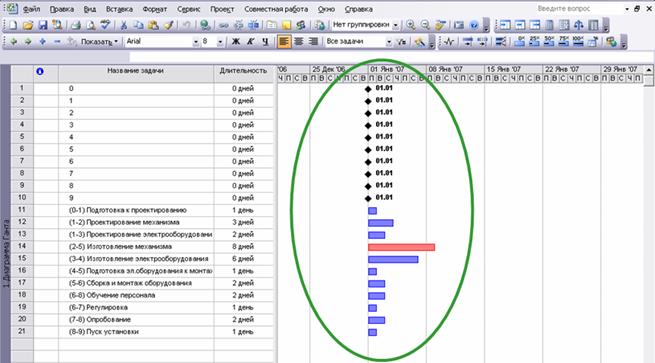Screen dimensions: 655x363
Task: Select duration cell '8 дней'
Action: [244, 246]
